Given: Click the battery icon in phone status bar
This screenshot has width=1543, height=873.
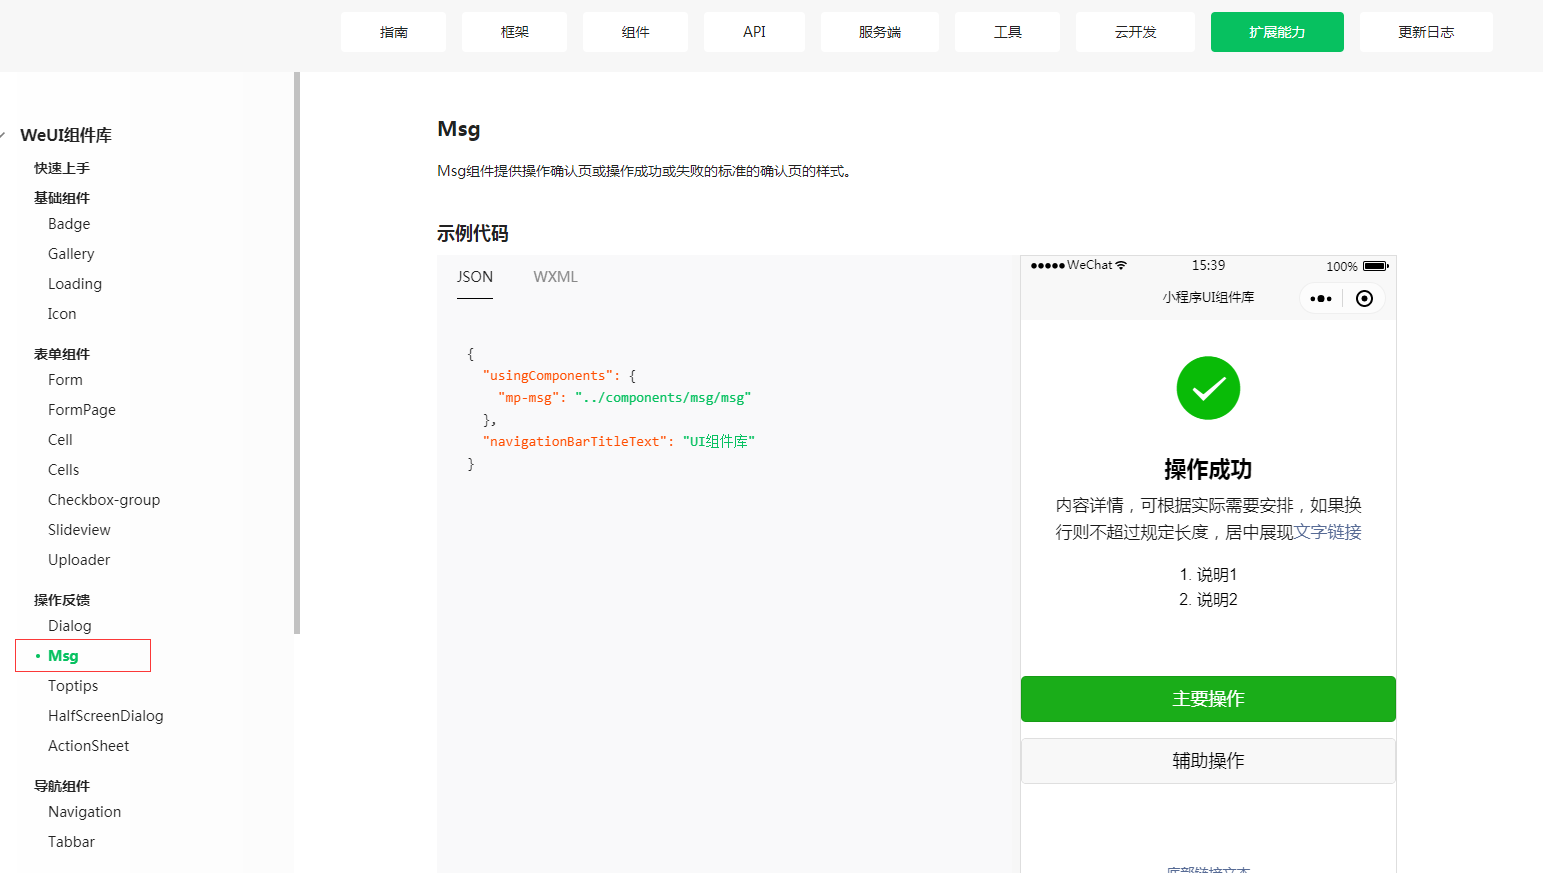Looking at the screenshot, I should click(x=1376, y=266).
